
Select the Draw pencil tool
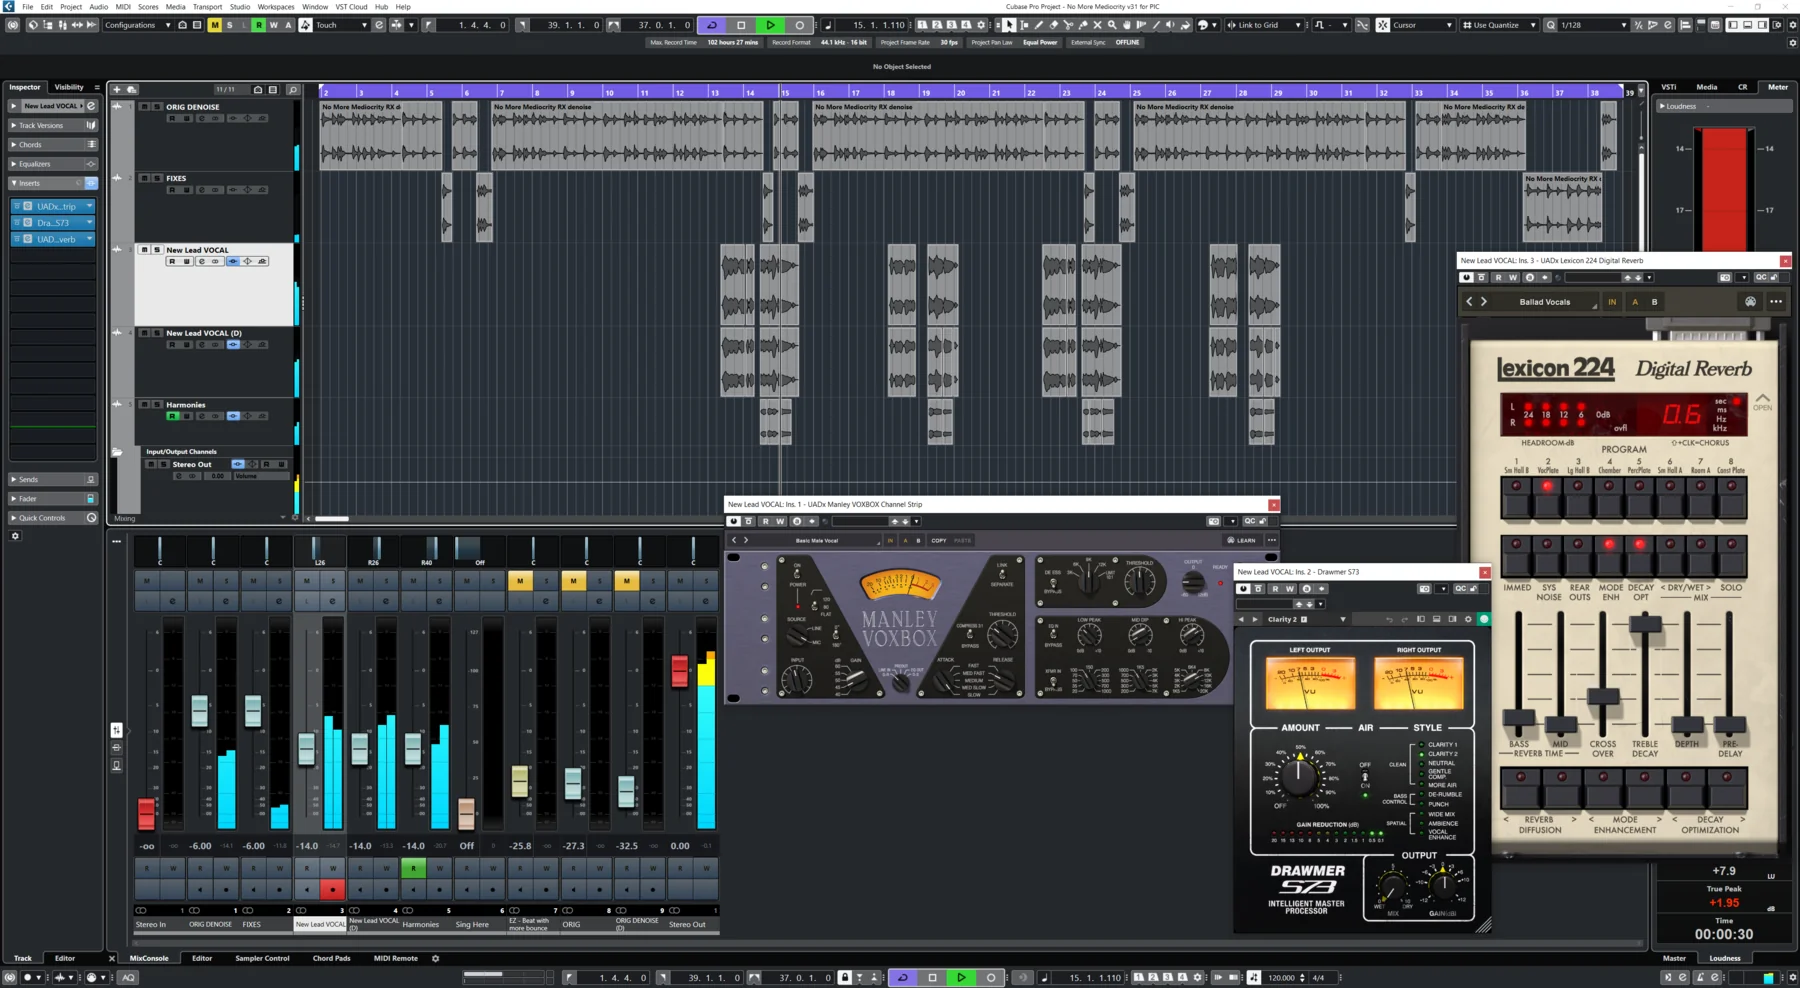point(1039,25)
